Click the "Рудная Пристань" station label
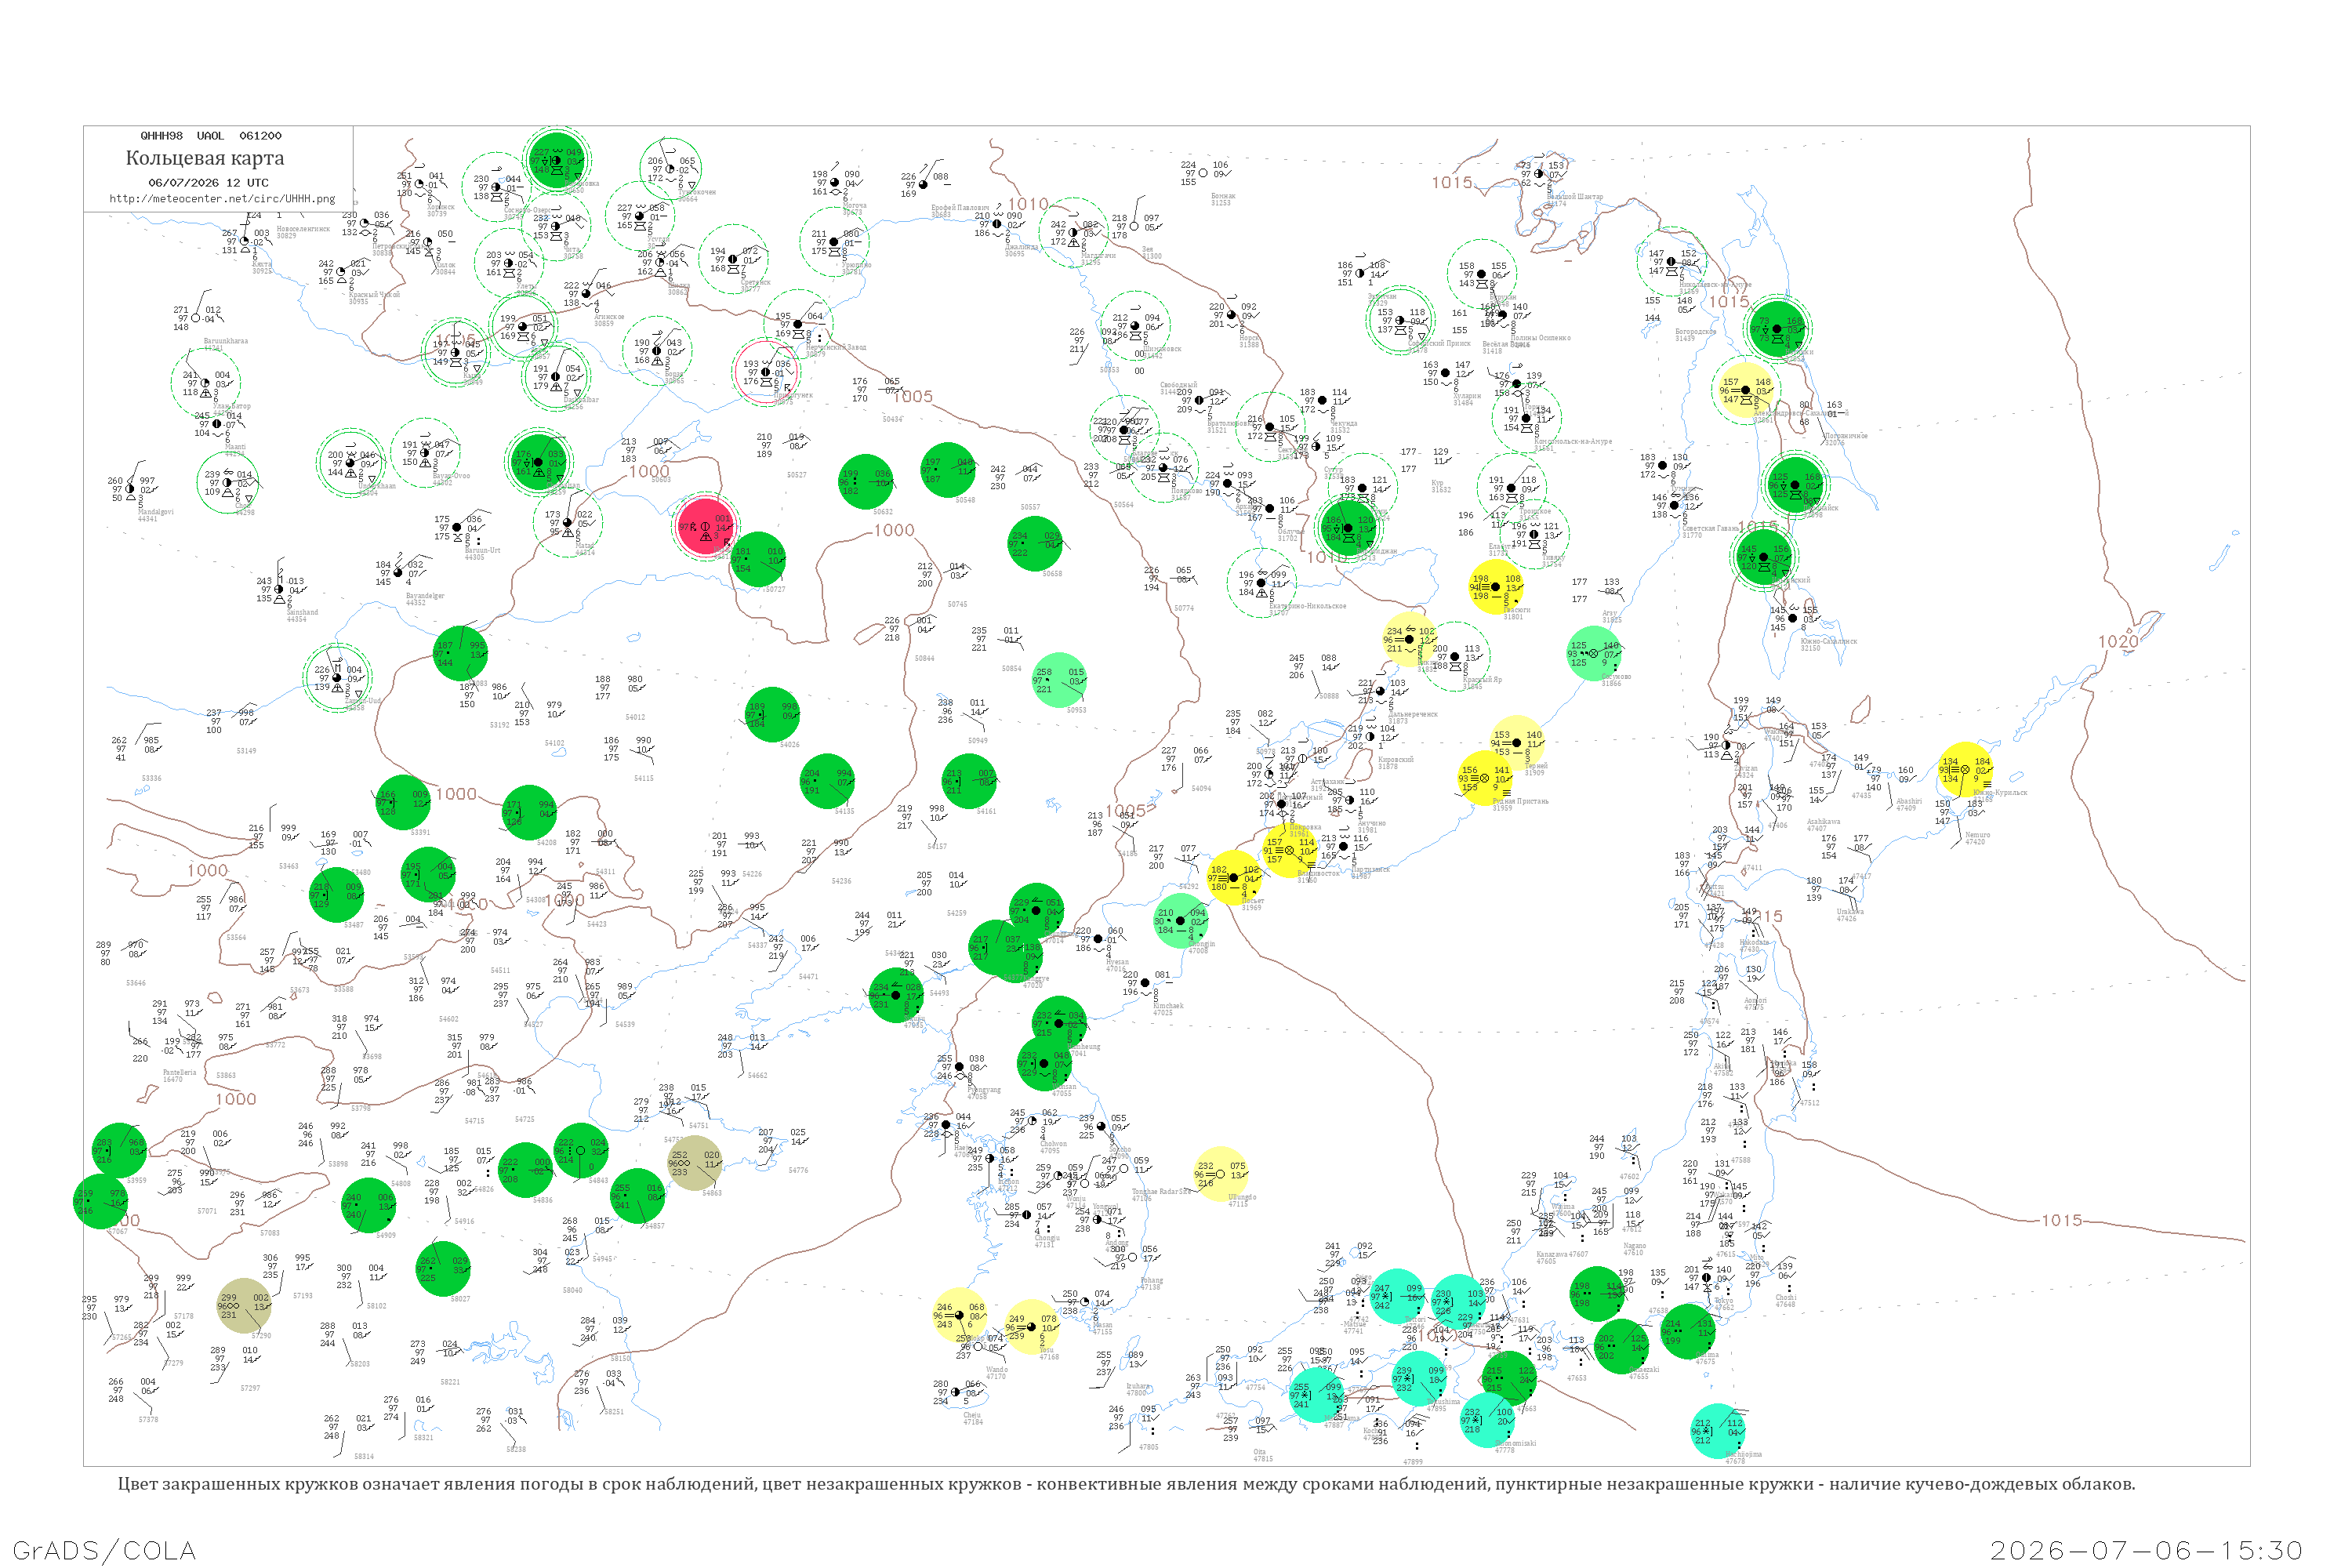Screen dimensions: 2352x1568 coord(1521,801)
